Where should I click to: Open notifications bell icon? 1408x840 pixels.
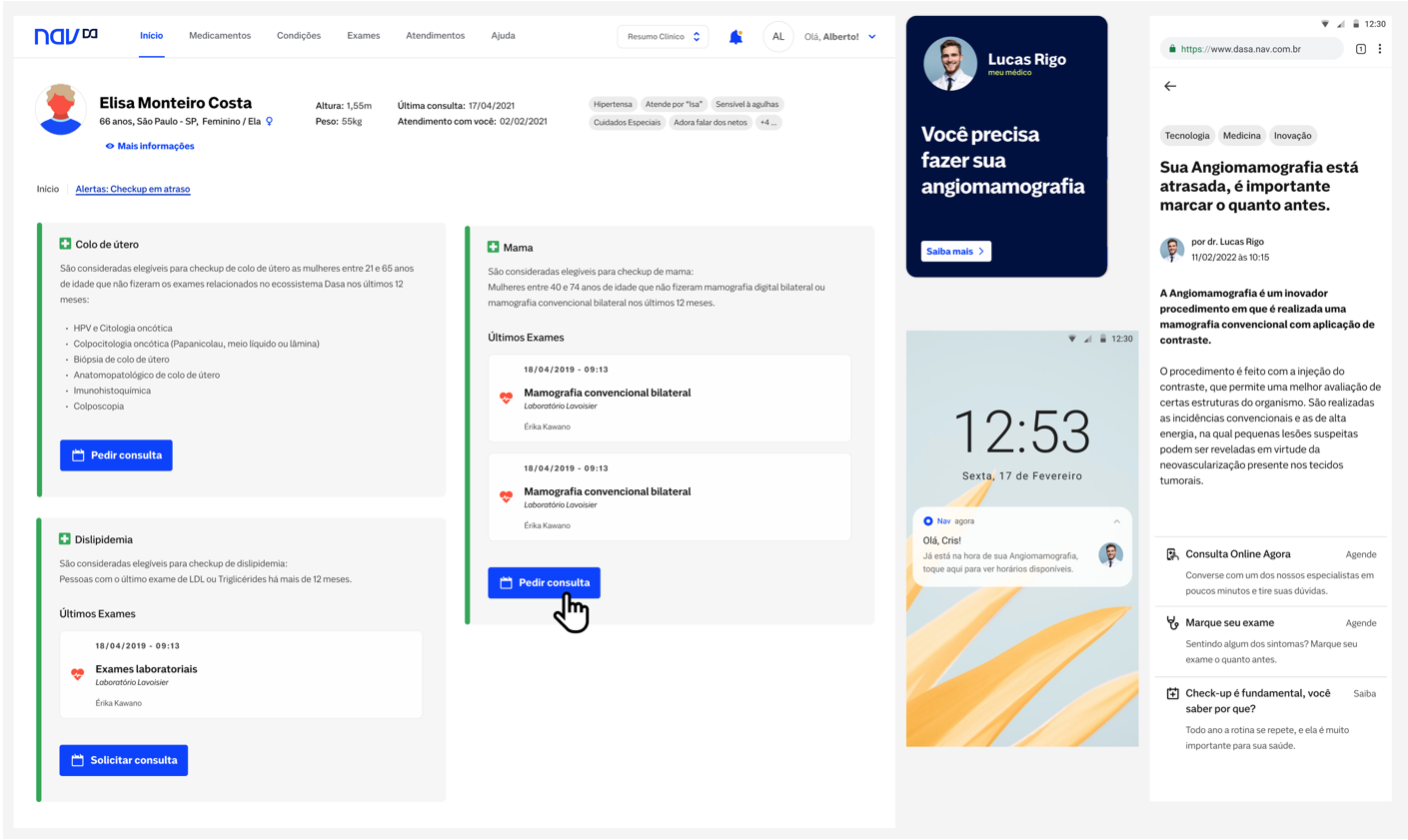(x=736, y=37)
